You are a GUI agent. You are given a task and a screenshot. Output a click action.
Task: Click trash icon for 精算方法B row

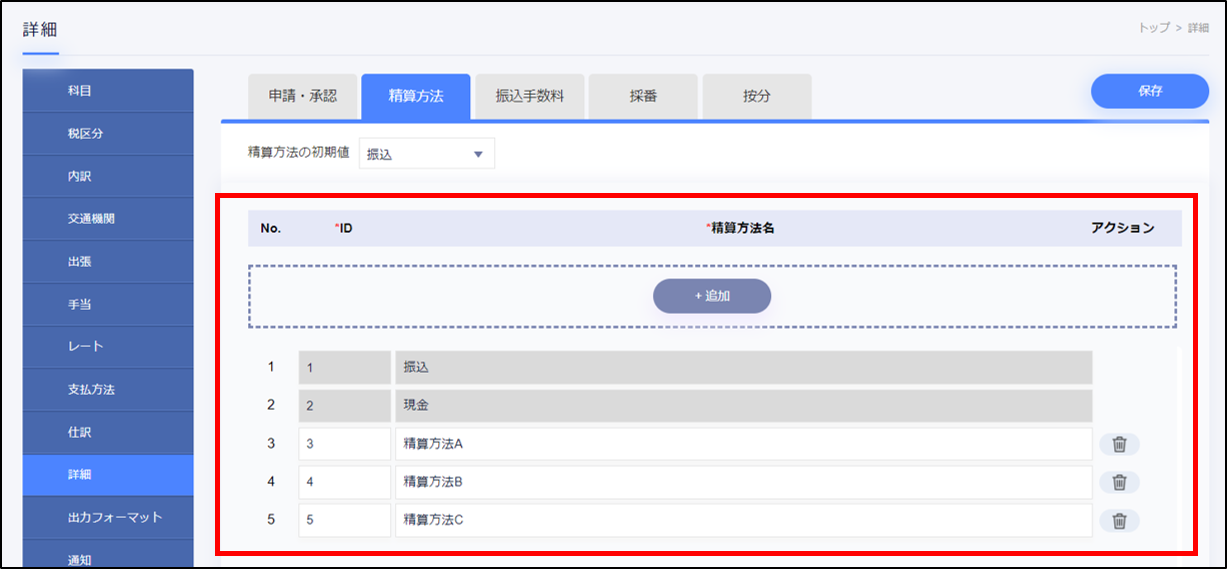tap(1119, 482)
